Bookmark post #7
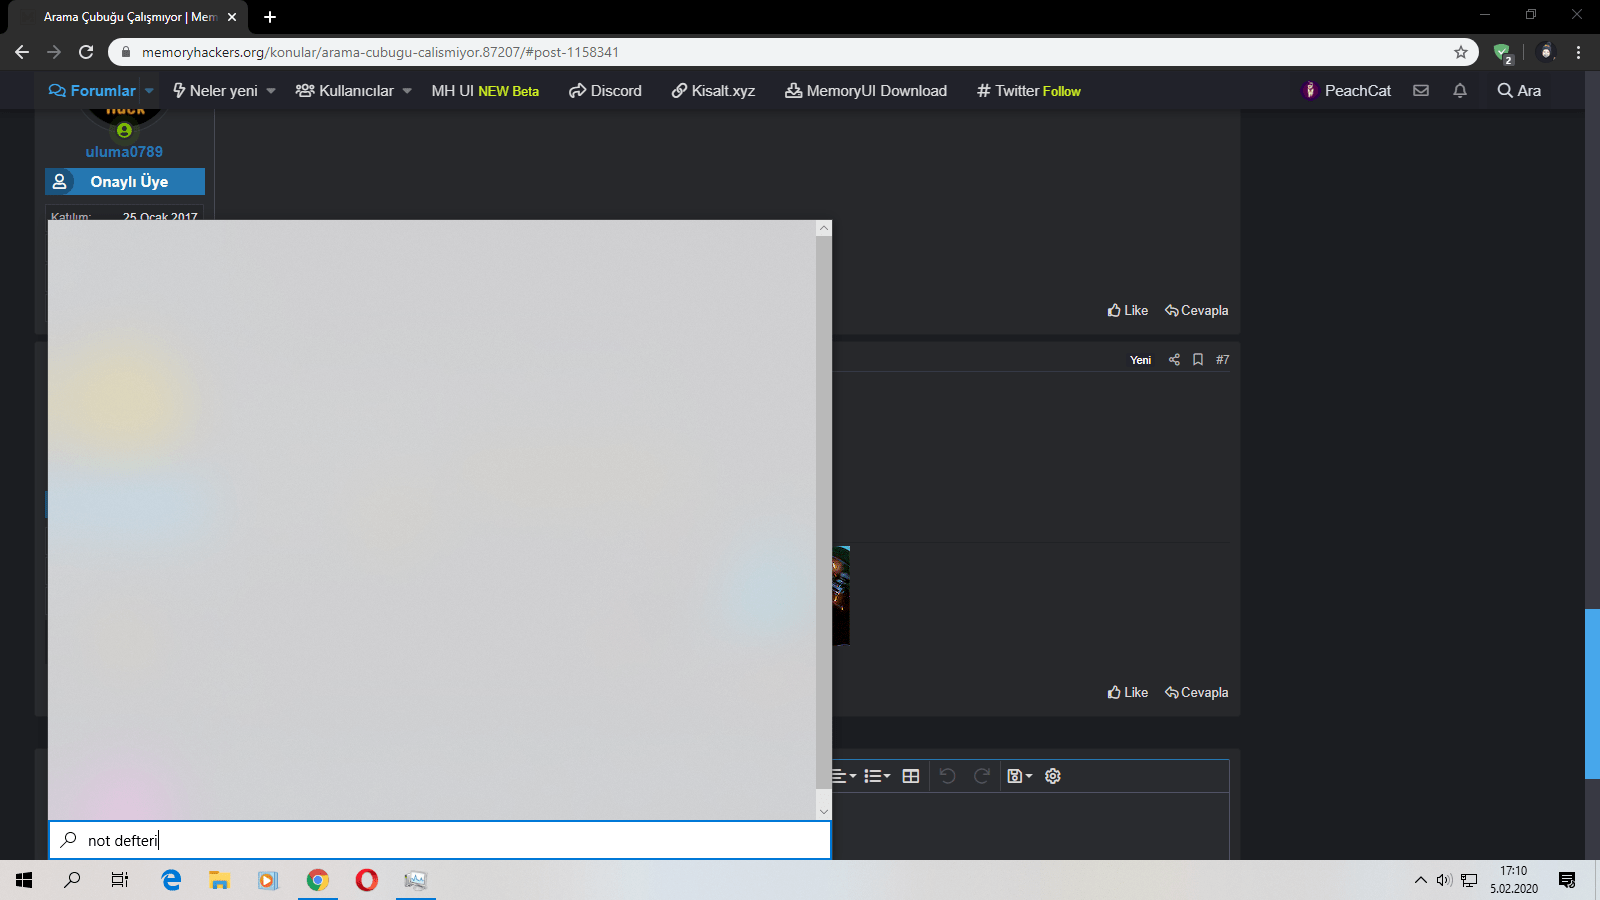This screenshot has width=1600, height=900. 1198,359
